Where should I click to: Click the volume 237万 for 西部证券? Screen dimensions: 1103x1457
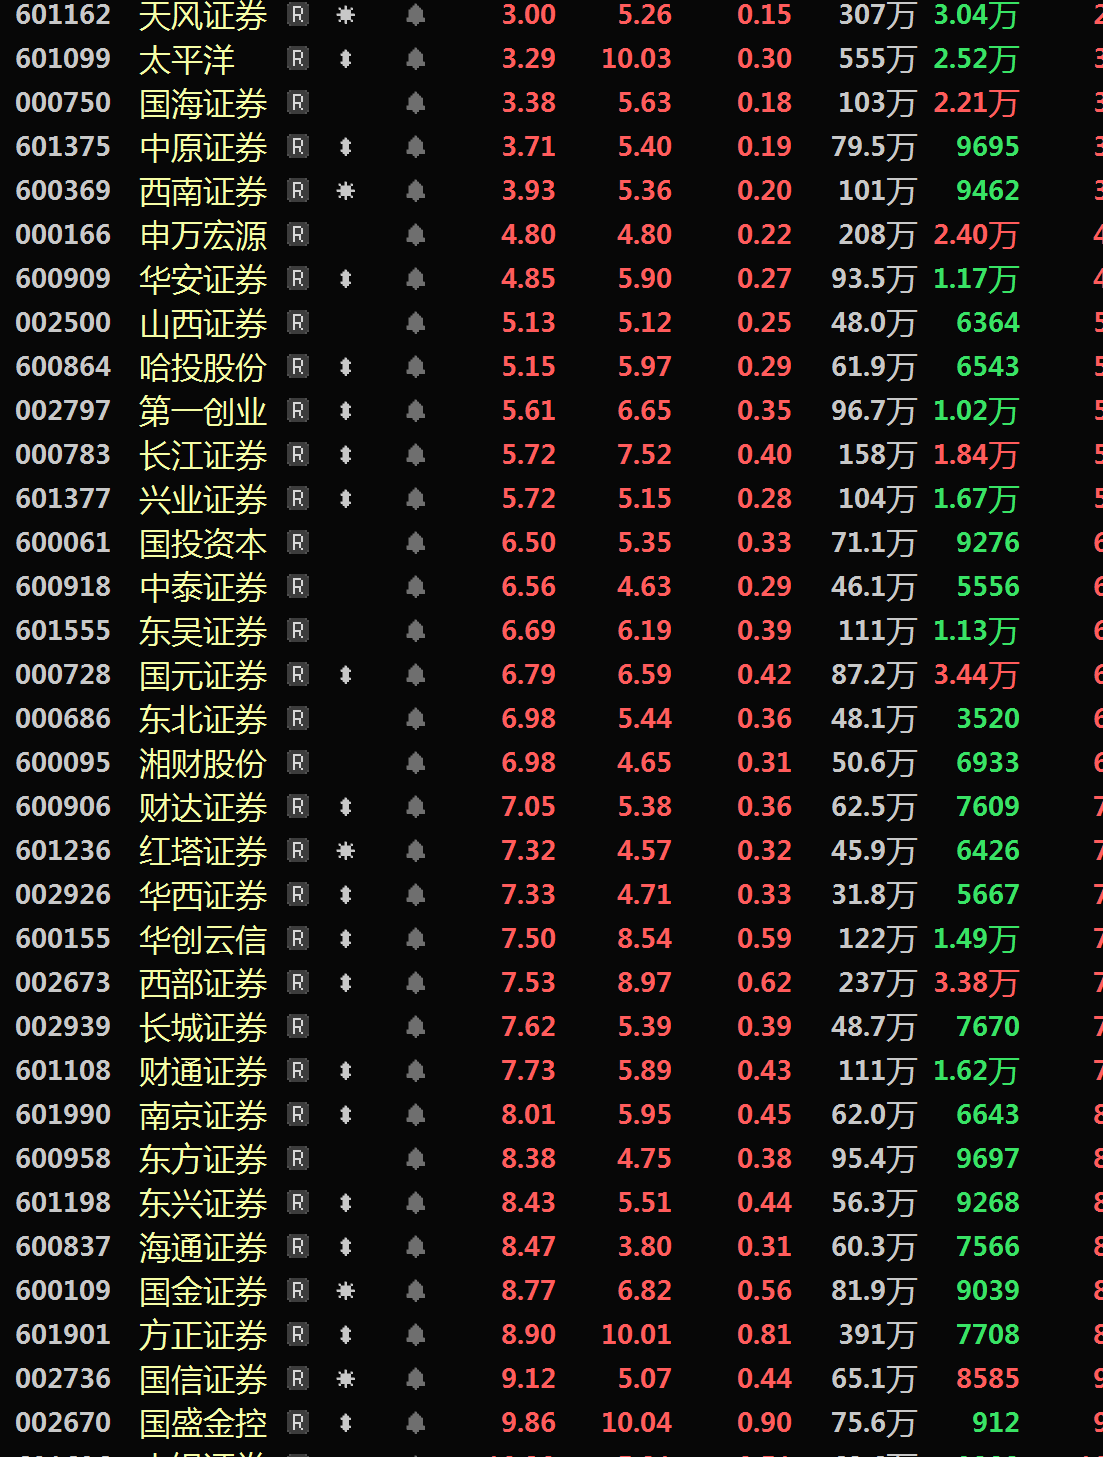coord(877,983)
